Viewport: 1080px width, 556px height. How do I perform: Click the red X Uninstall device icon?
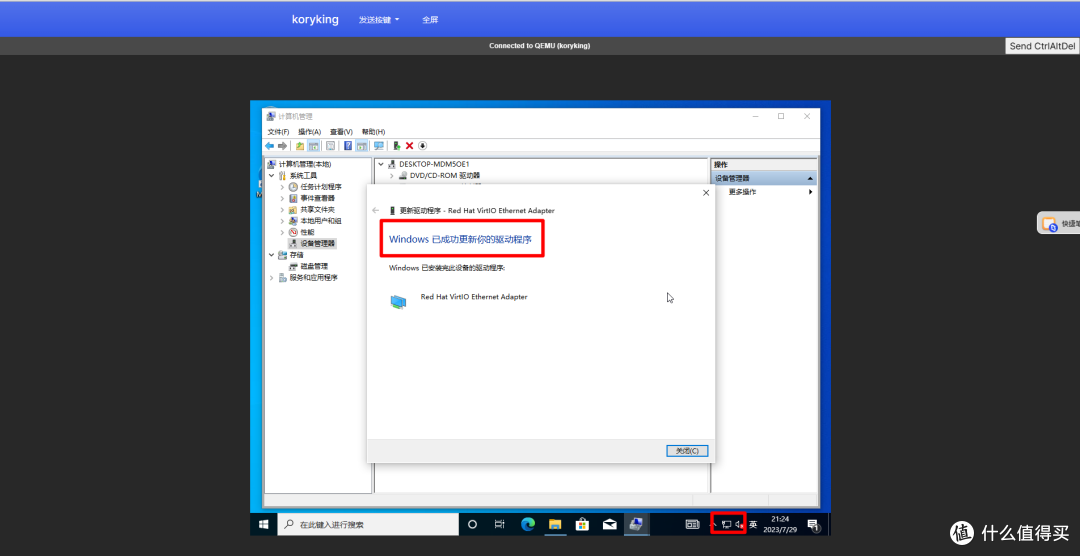tap(409, 145)
